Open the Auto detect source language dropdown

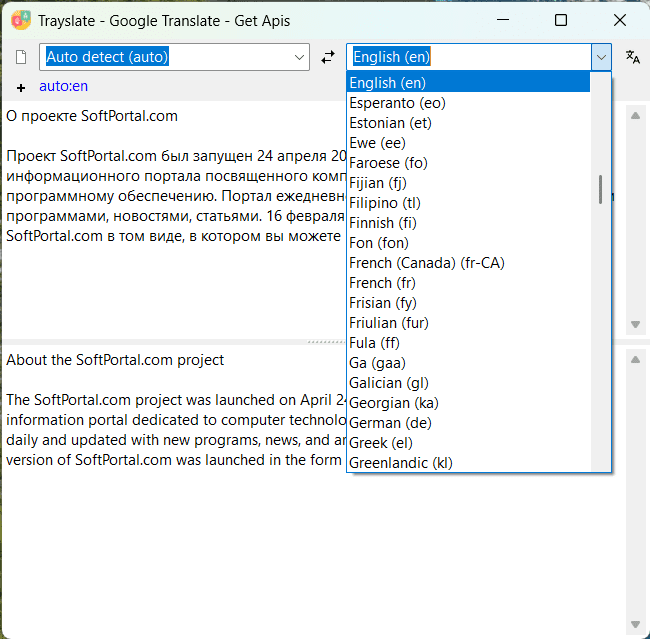(x=299, y=57)
